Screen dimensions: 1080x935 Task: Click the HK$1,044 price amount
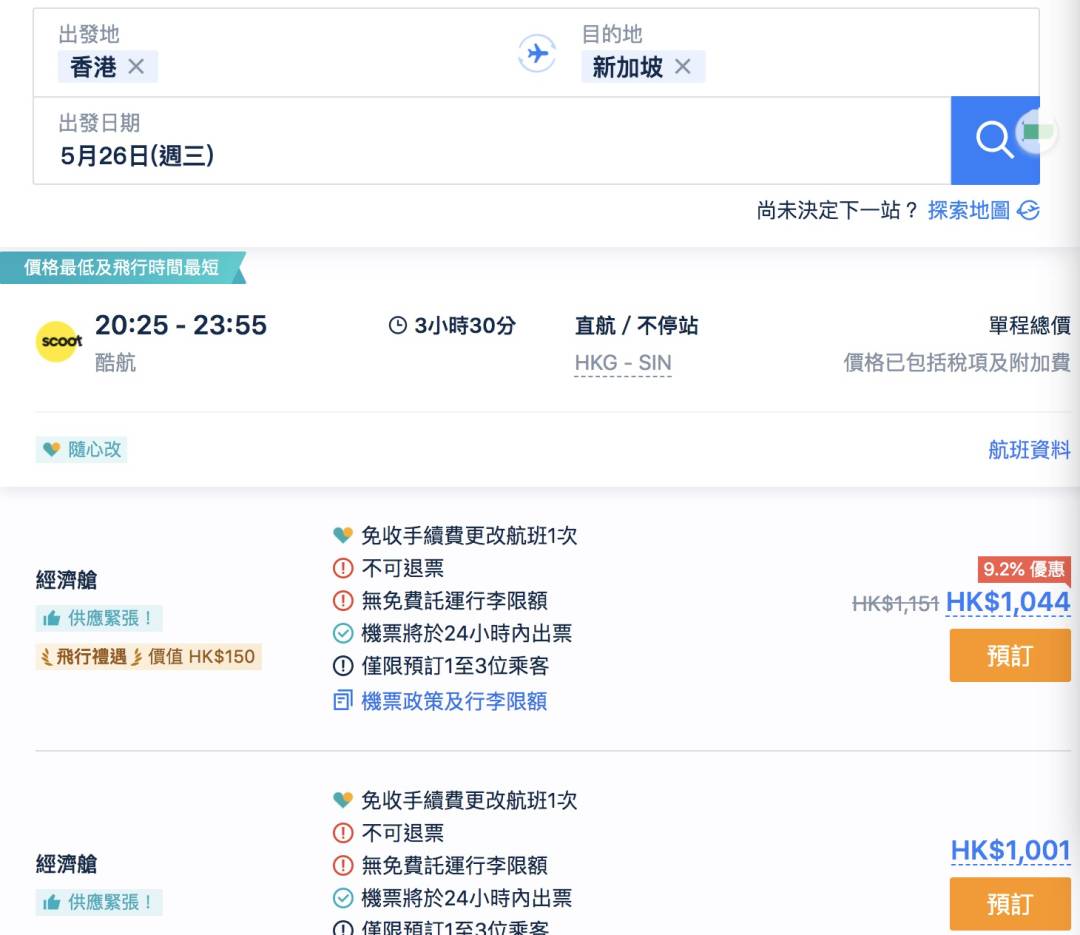[1008, 602]
